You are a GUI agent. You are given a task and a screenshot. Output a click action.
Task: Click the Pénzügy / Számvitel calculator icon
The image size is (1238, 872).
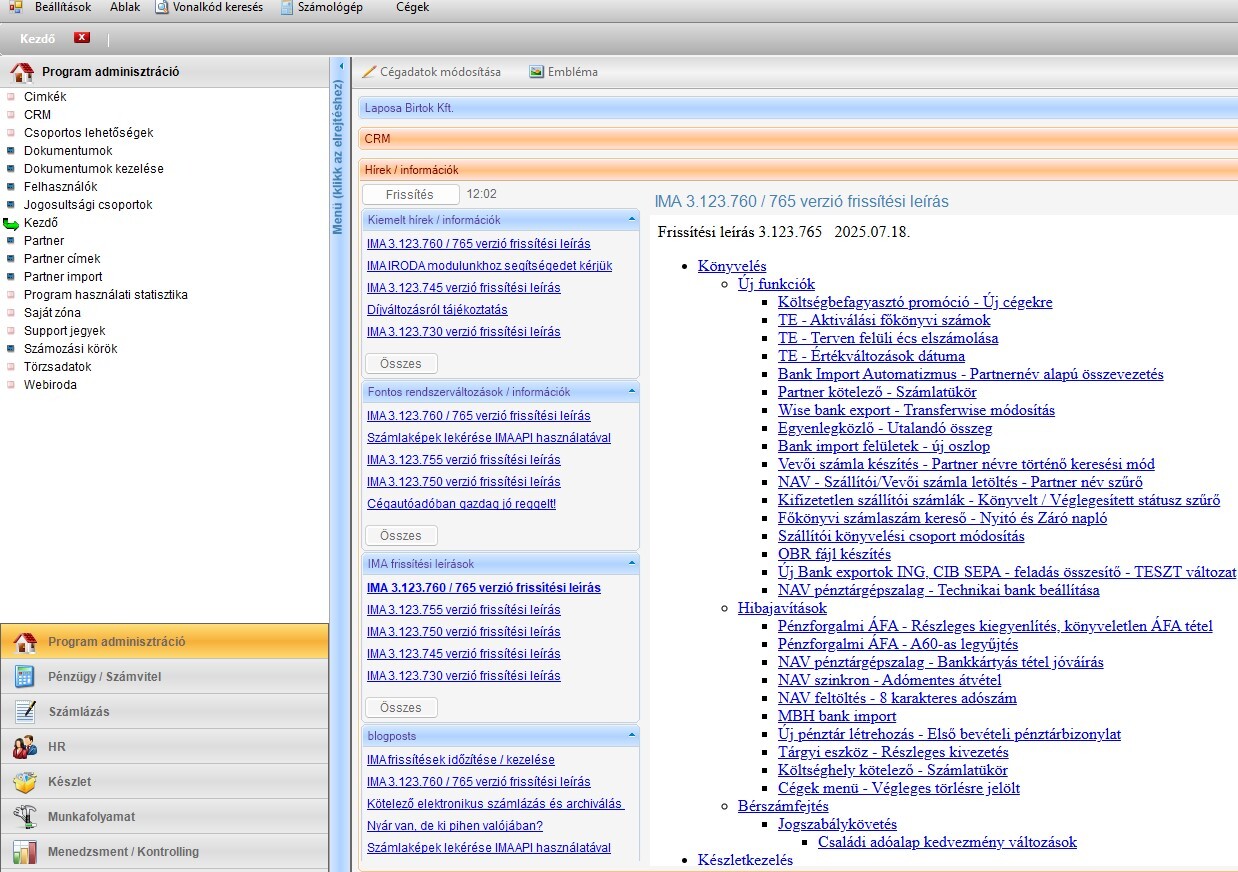click(25, 677)
